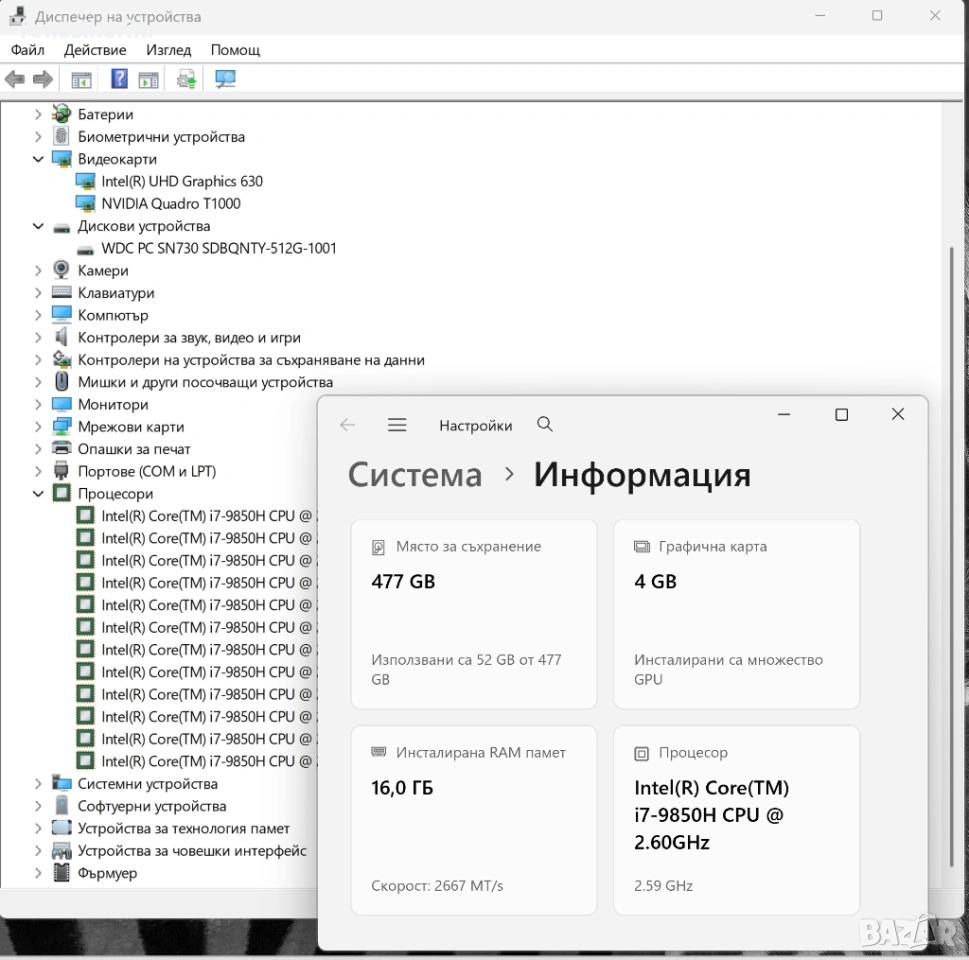Click the scan for hardware changes icon

[x=225, y=80]
